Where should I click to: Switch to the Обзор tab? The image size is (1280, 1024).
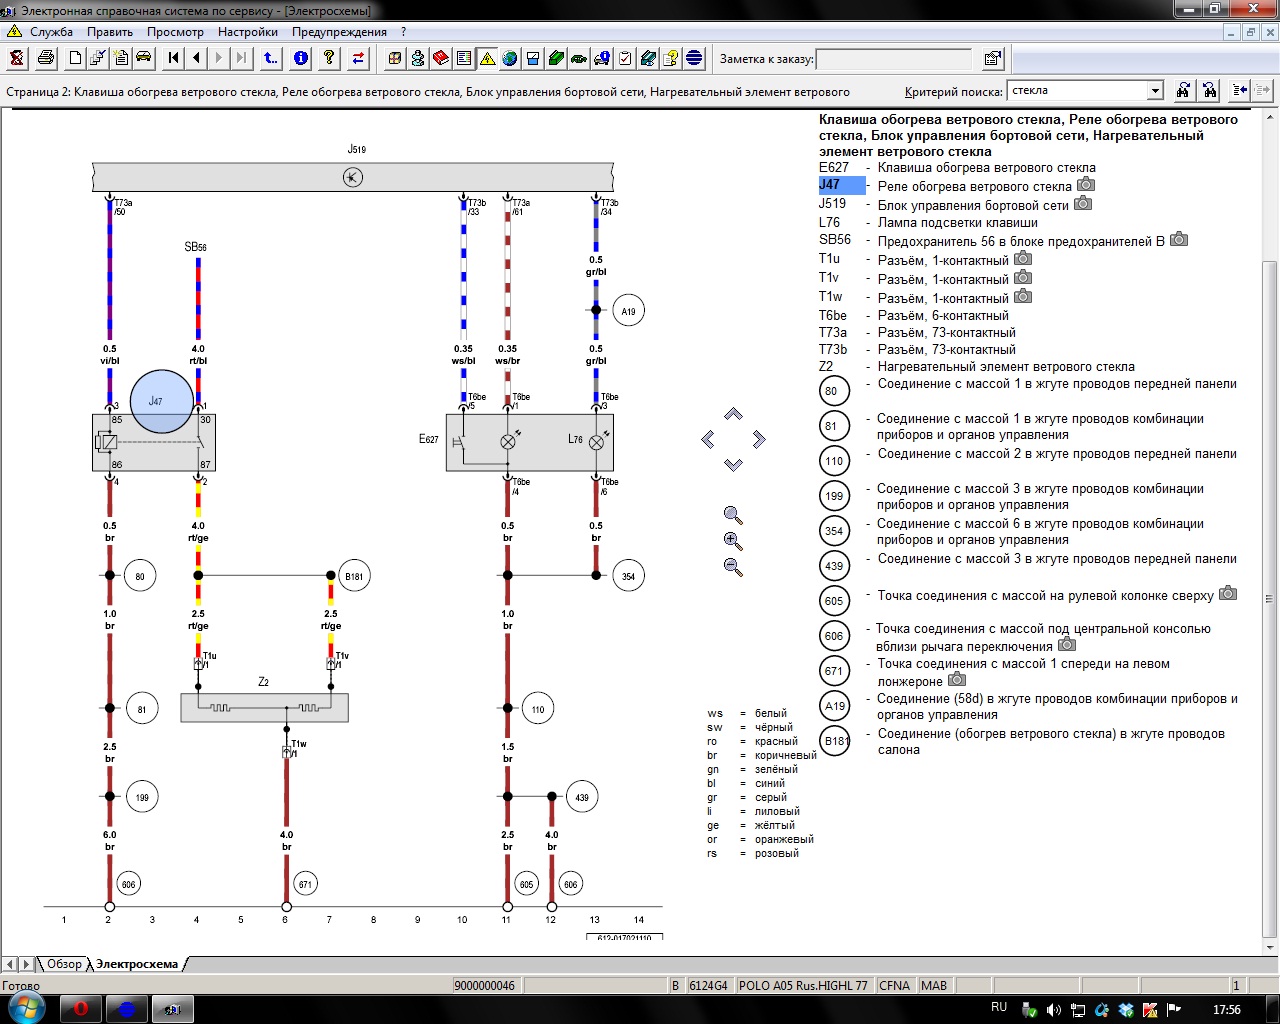pyautogui.click(x=64, y=964)
